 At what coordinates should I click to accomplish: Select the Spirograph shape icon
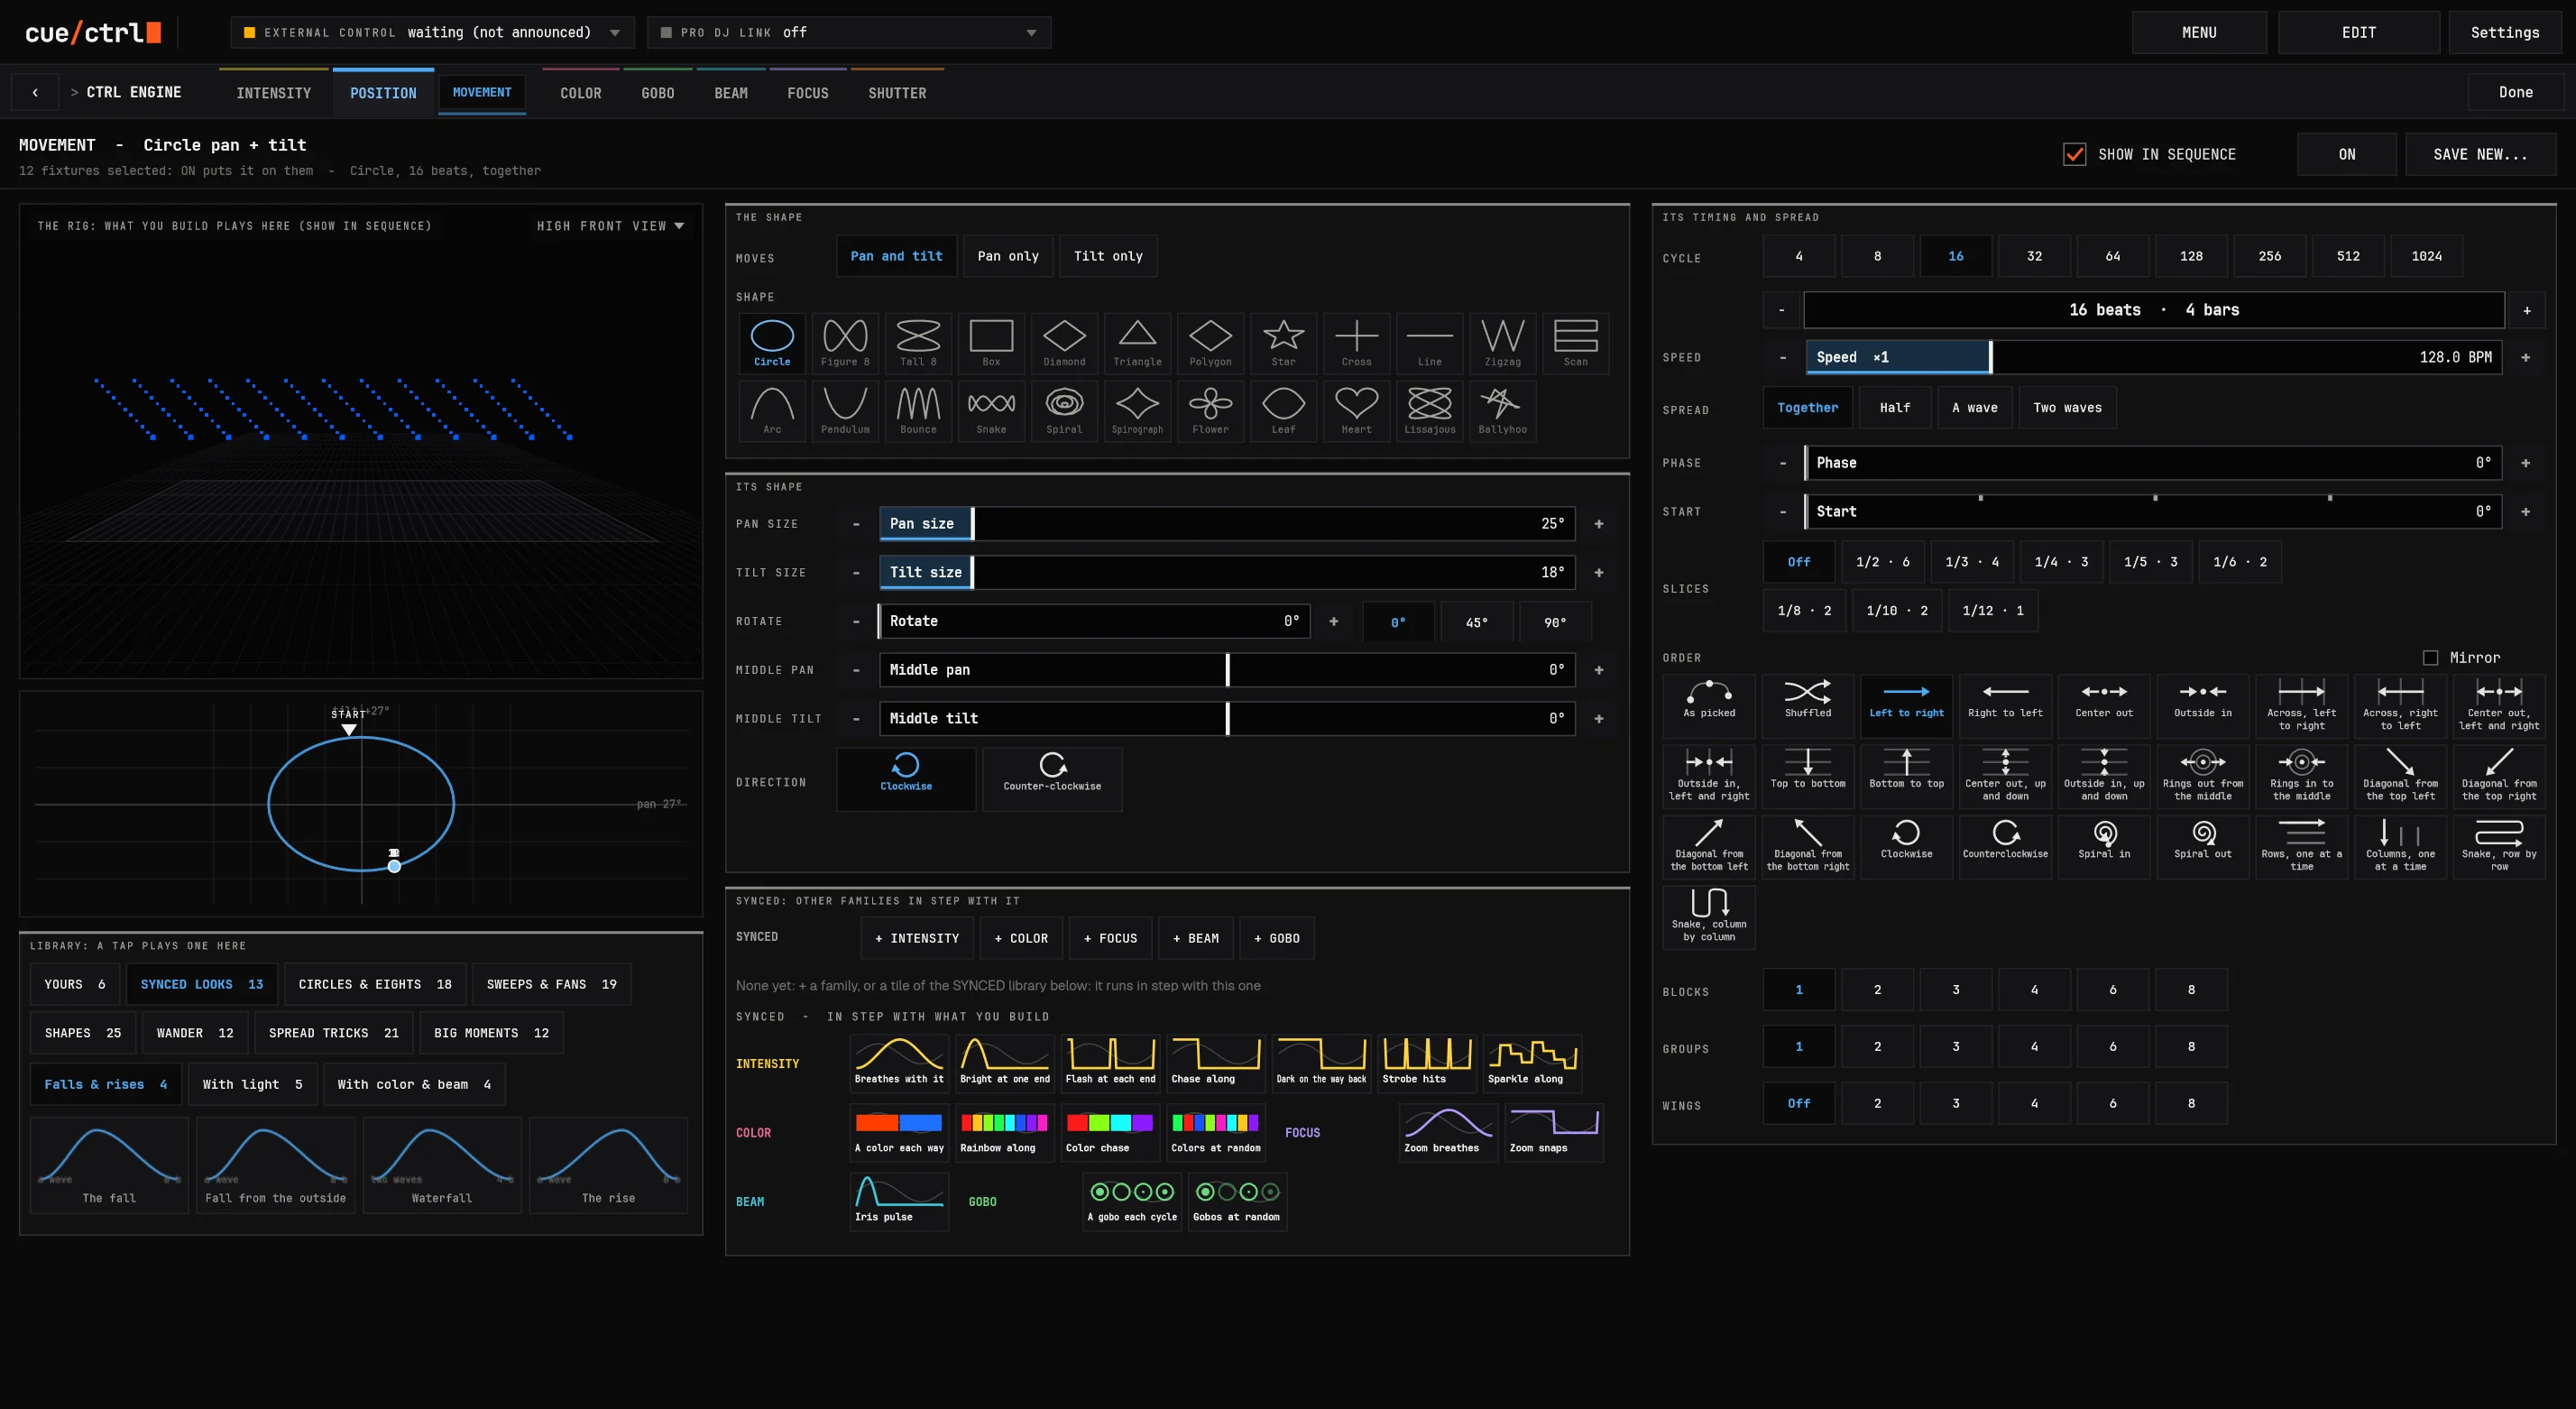[x=1137, y=411]
